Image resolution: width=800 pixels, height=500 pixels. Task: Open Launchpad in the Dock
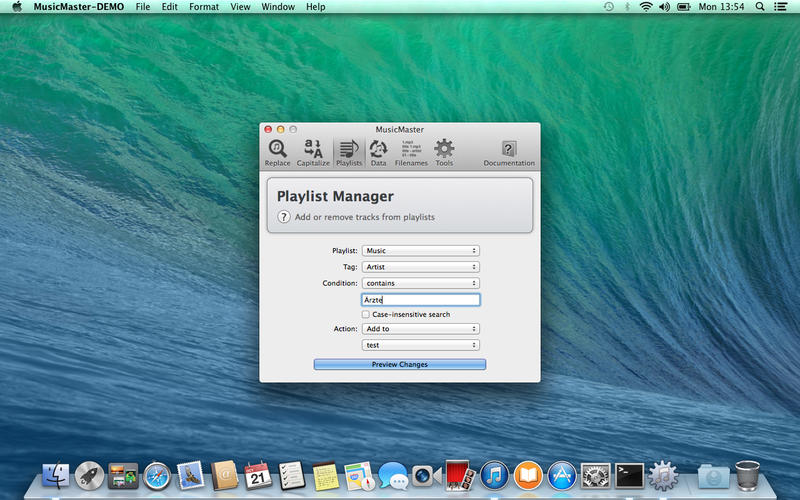tap(89, 476)
